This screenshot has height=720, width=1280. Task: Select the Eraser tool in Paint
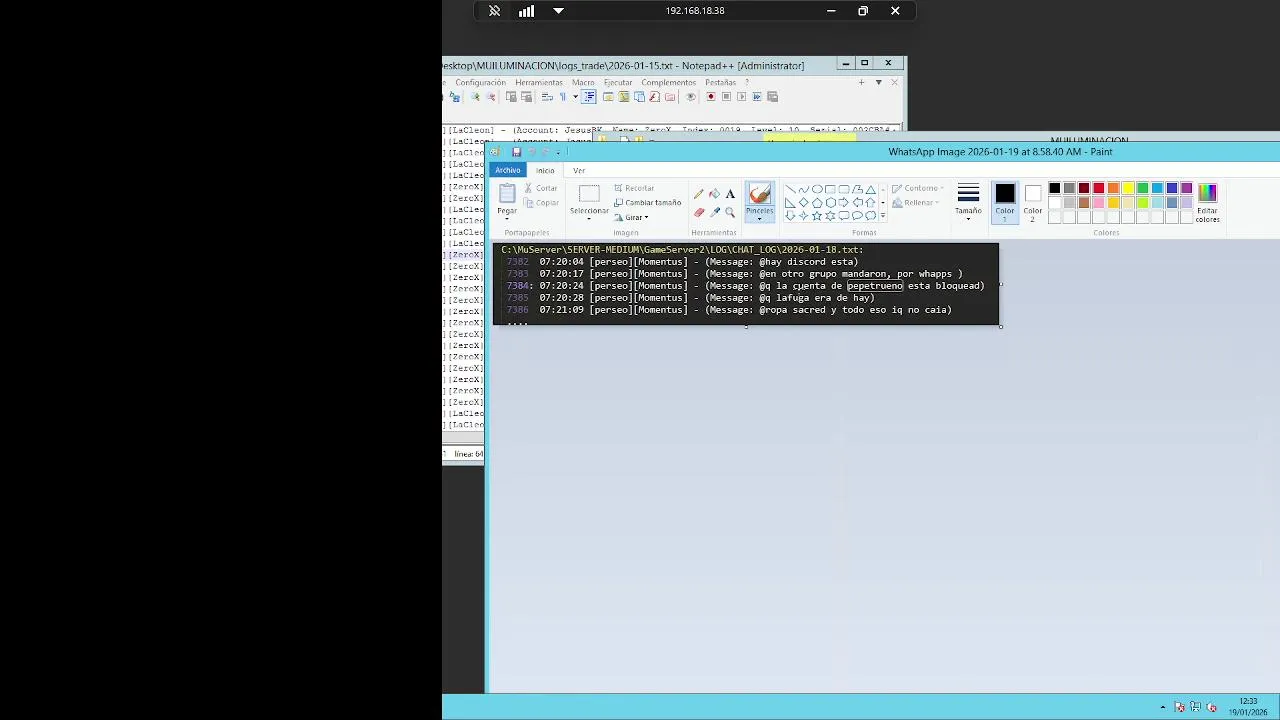699,212
